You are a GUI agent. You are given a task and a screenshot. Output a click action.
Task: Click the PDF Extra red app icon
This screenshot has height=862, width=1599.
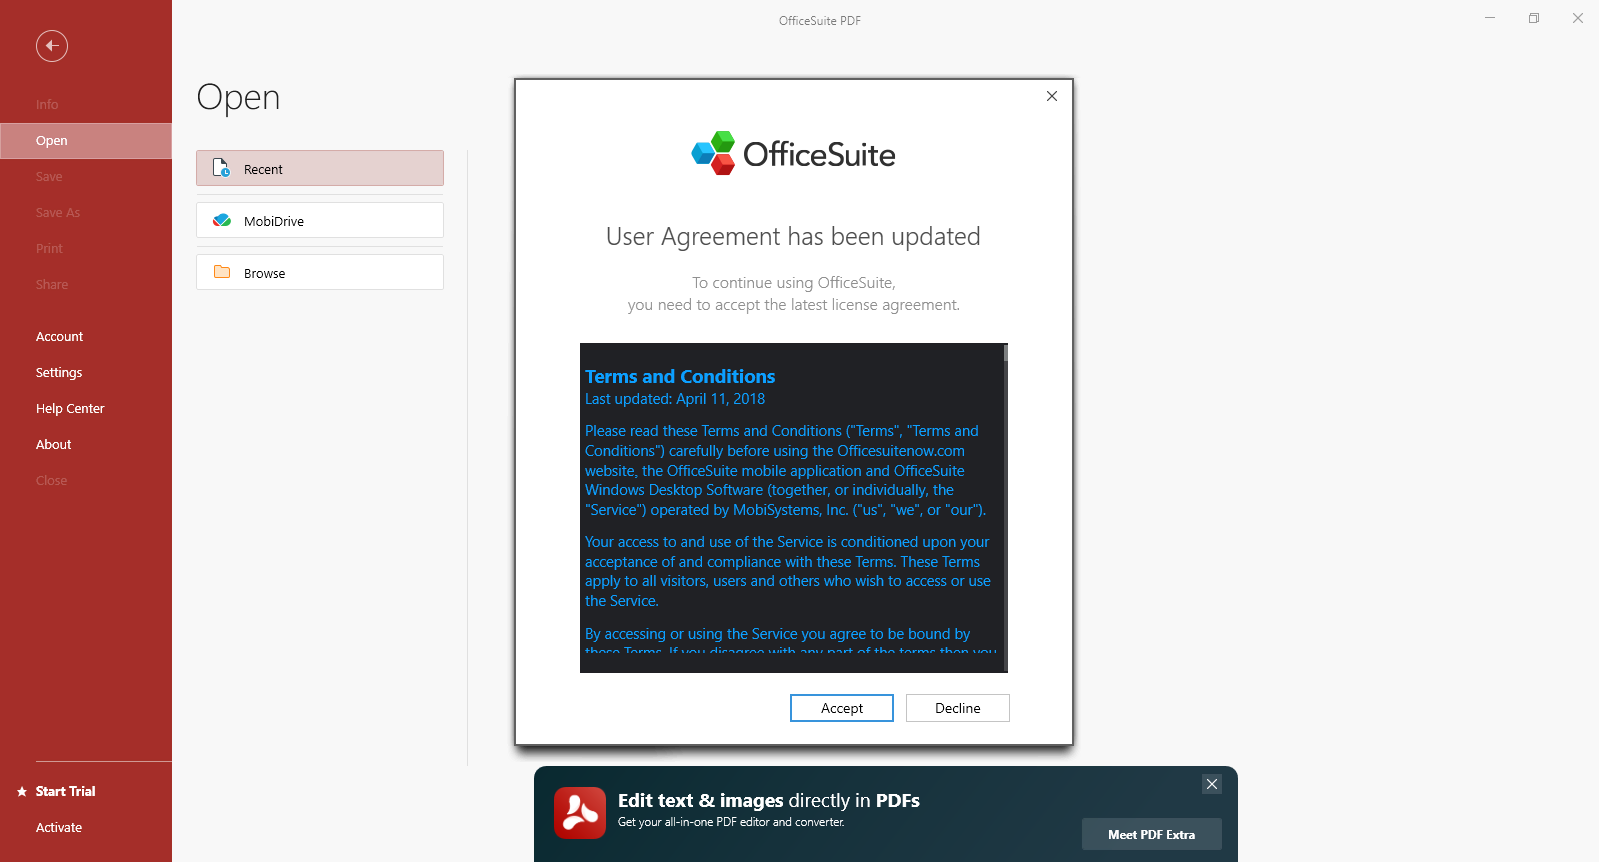(580, 813)
